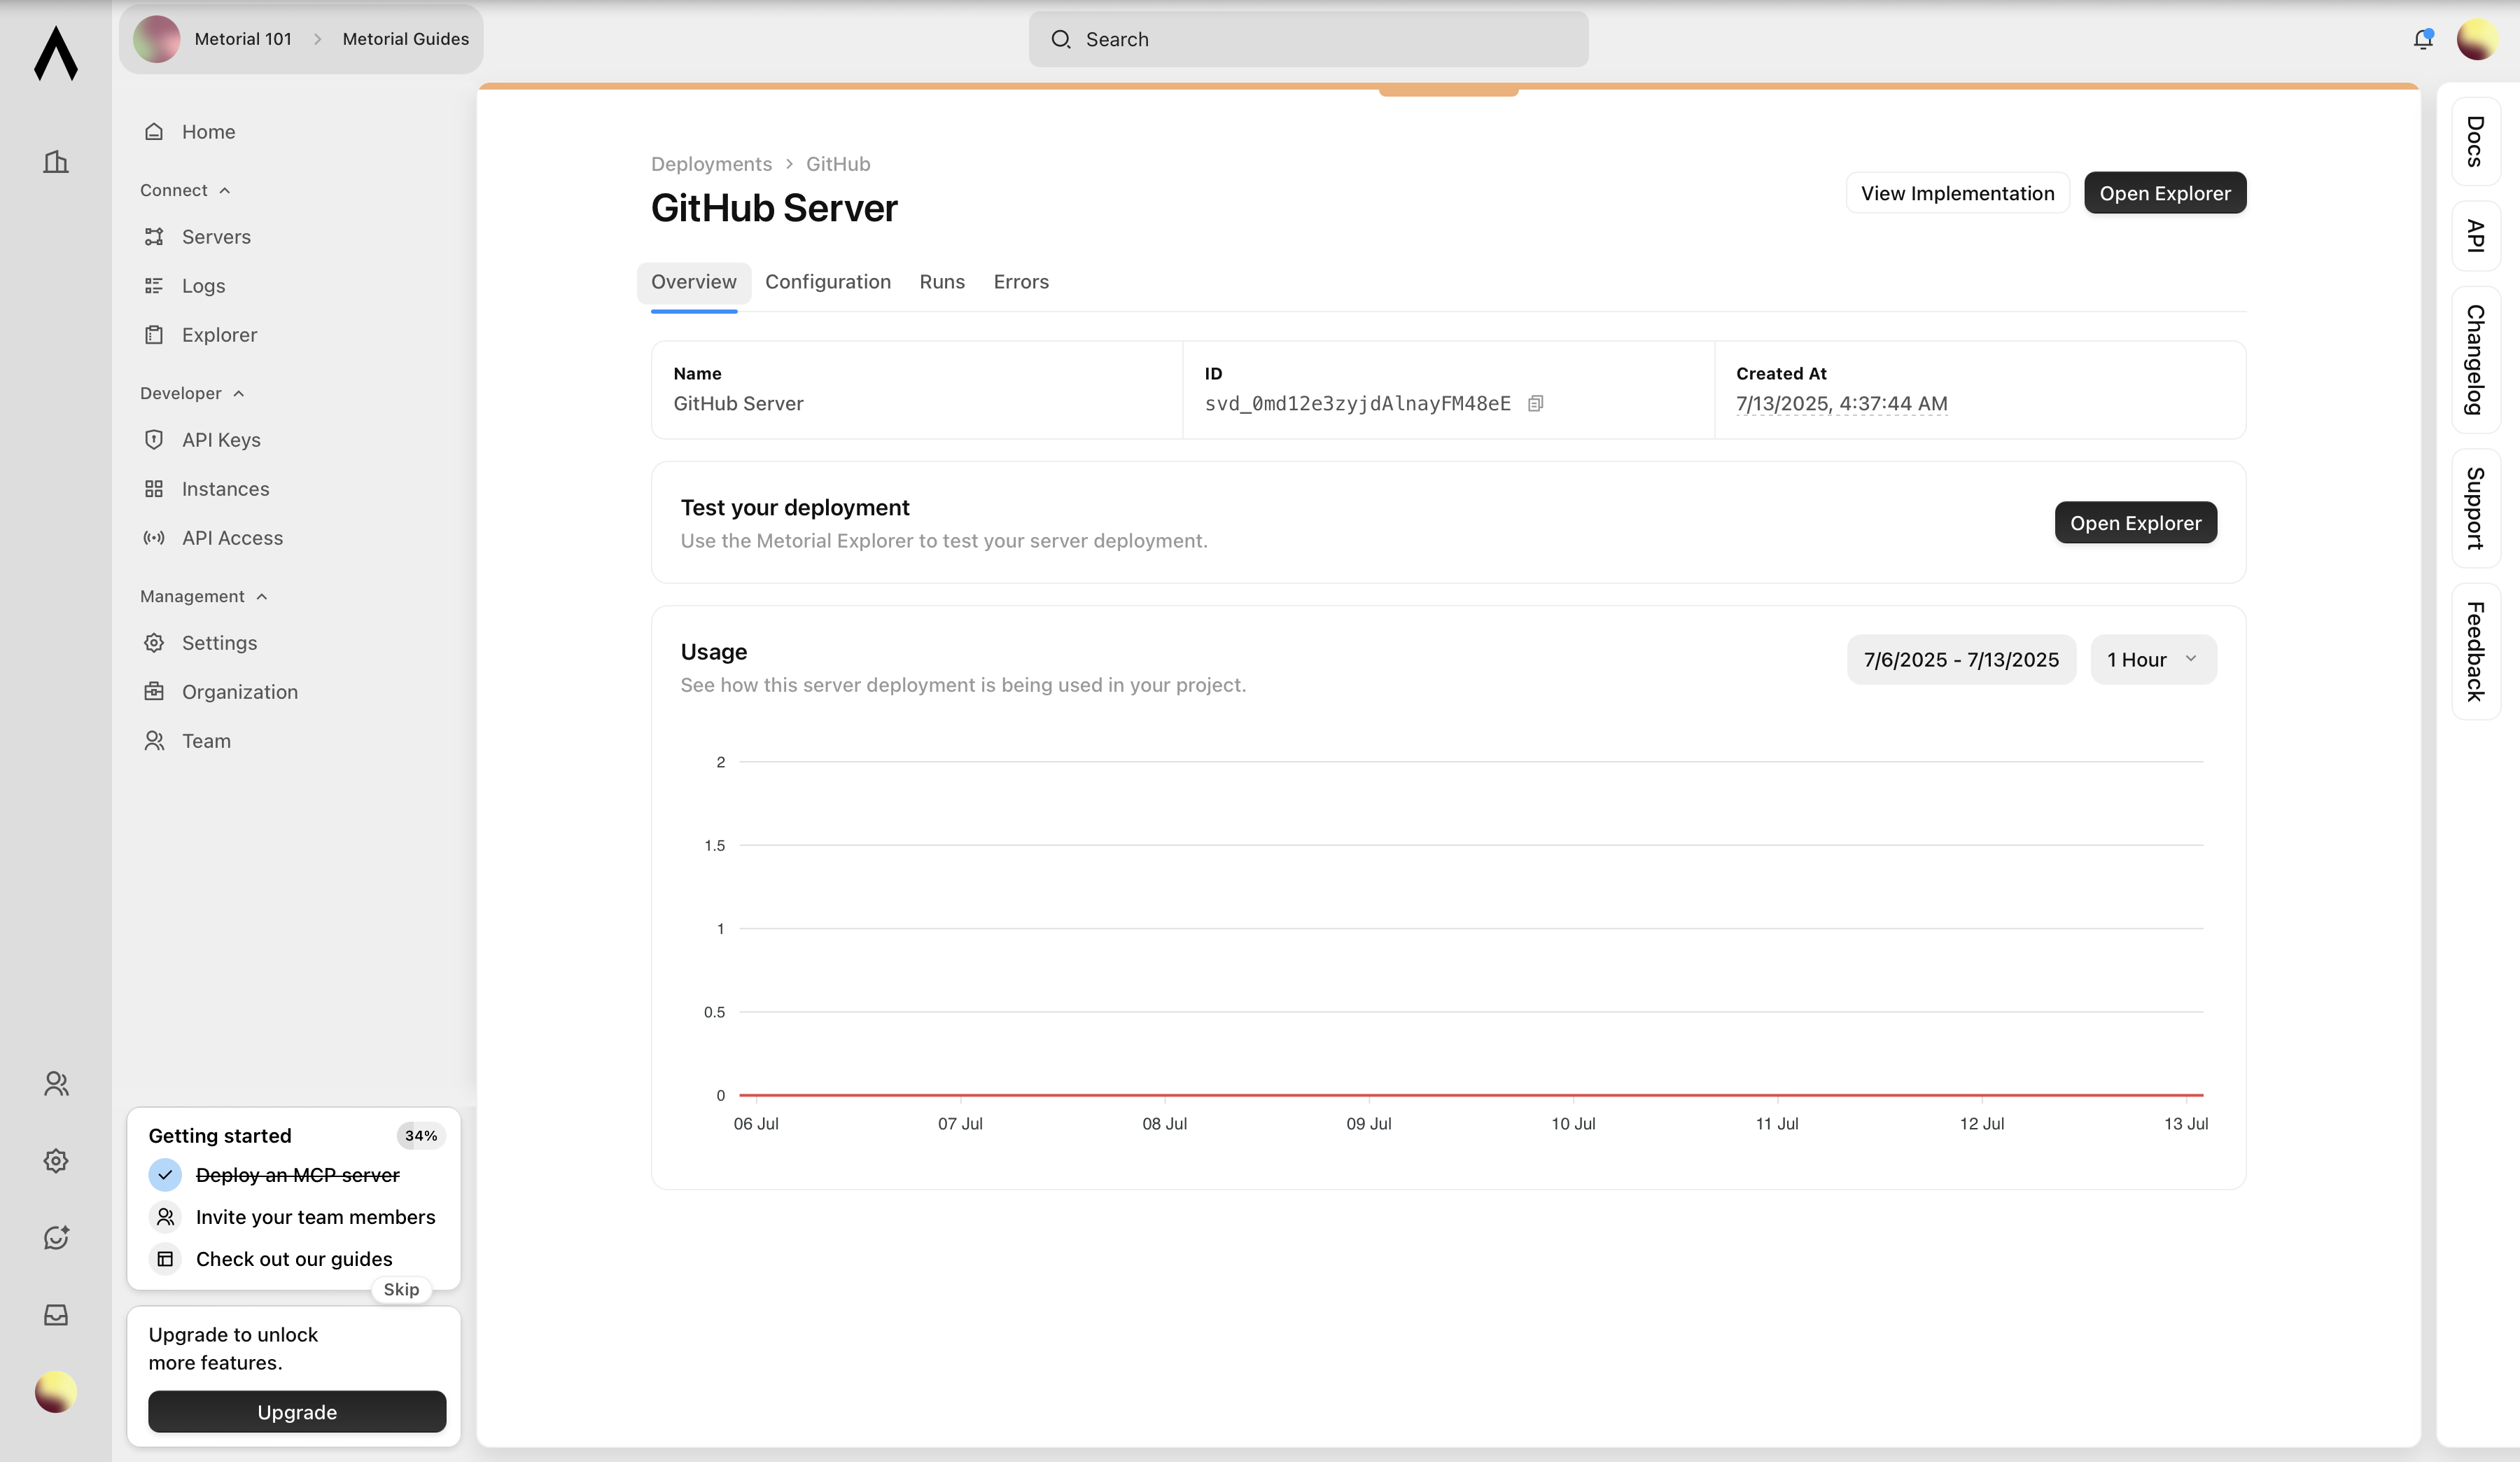2520x1462 pixels.
Task: Open the Explorer from the sidebar
Action: (x=219, y=334)
